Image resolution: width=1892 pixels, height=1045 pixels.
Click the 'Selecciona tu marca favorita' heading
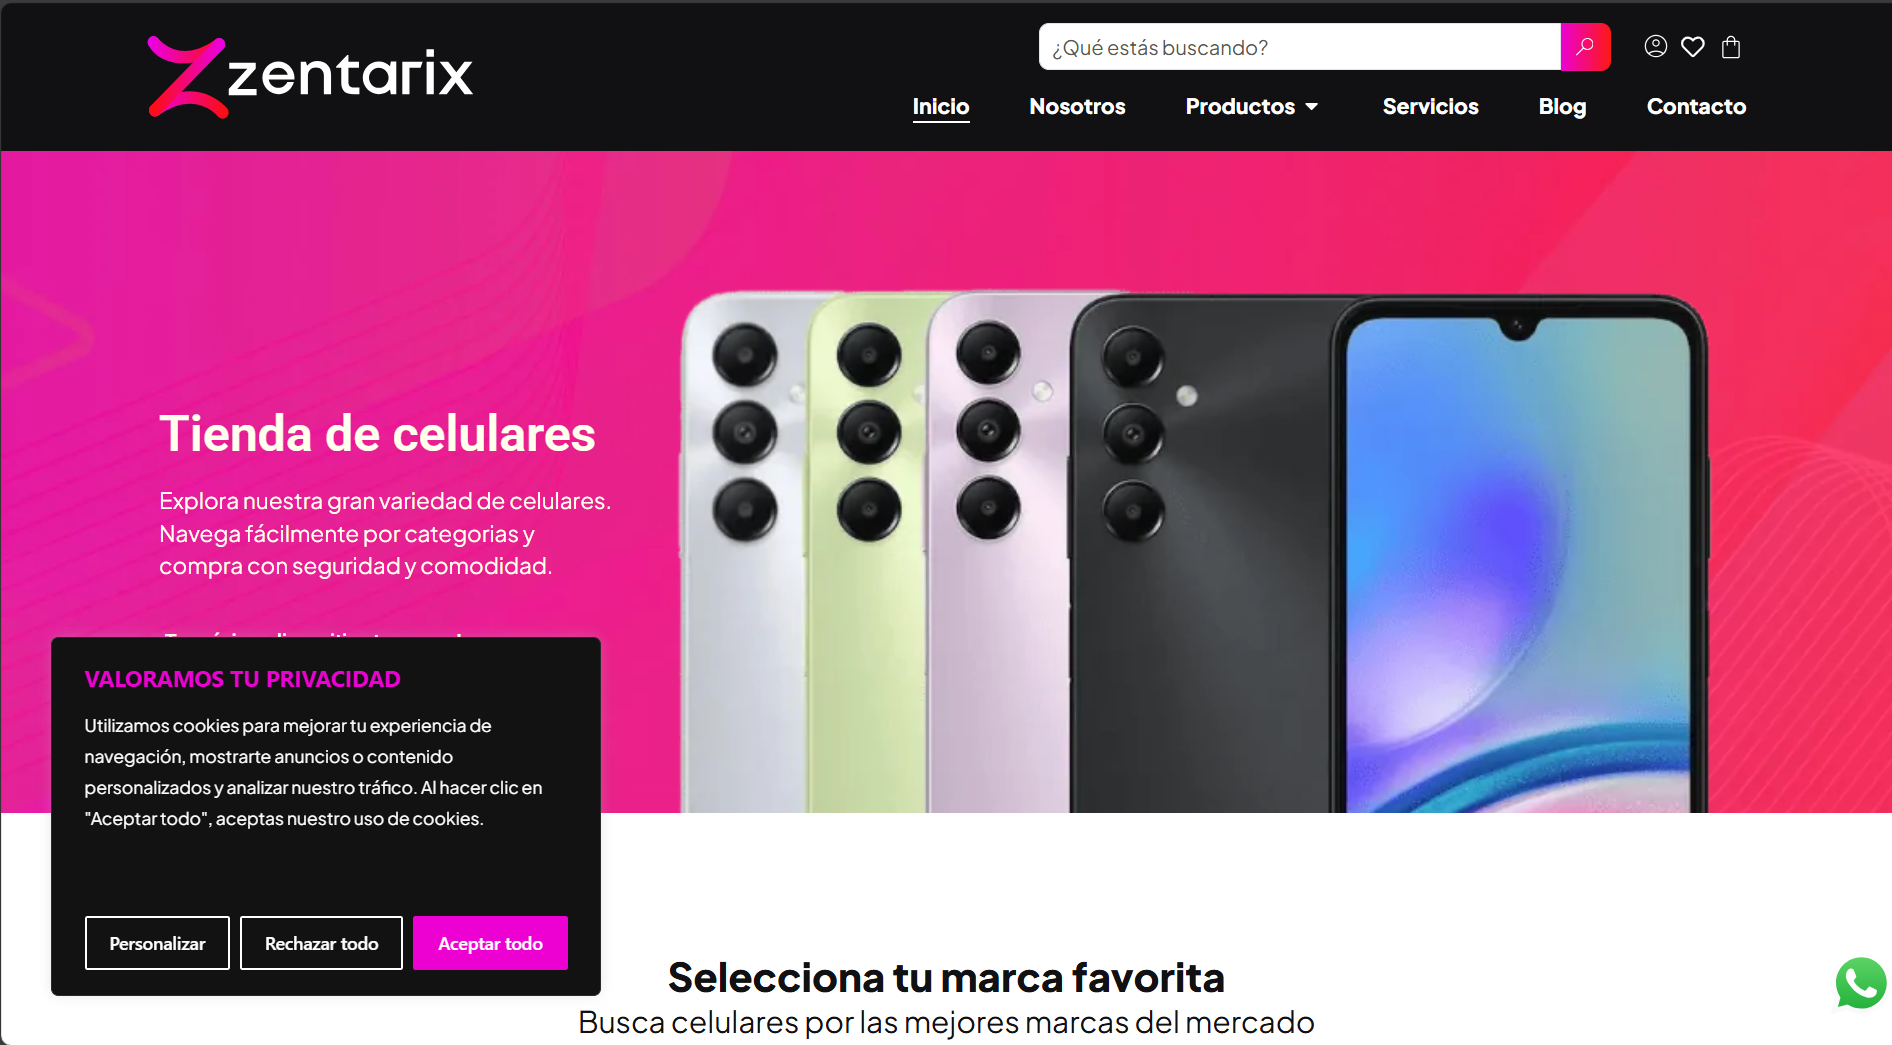(x=946, y=978)
